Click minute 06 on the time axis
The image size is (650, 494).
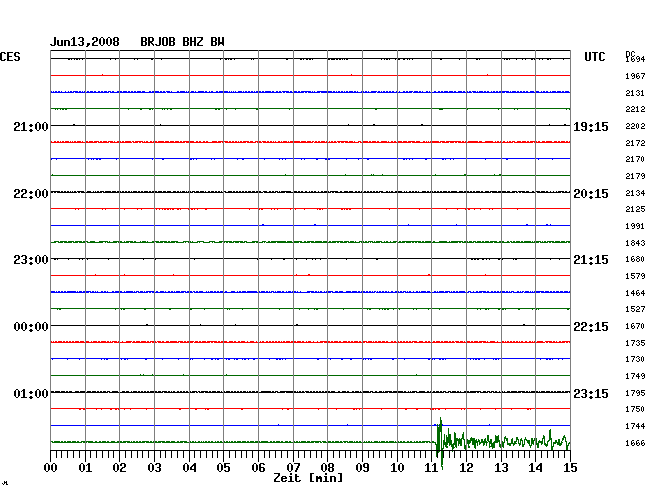(x=258, y=468)
